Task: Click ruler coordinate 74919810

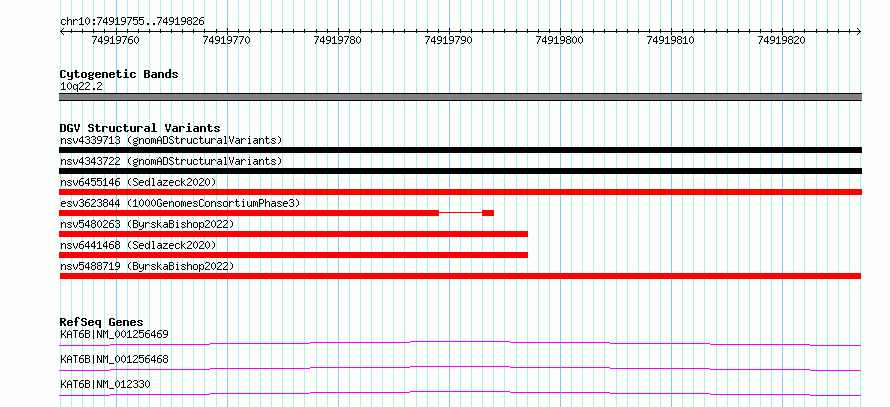Action: pyautogui.click(x=670, y=40)
